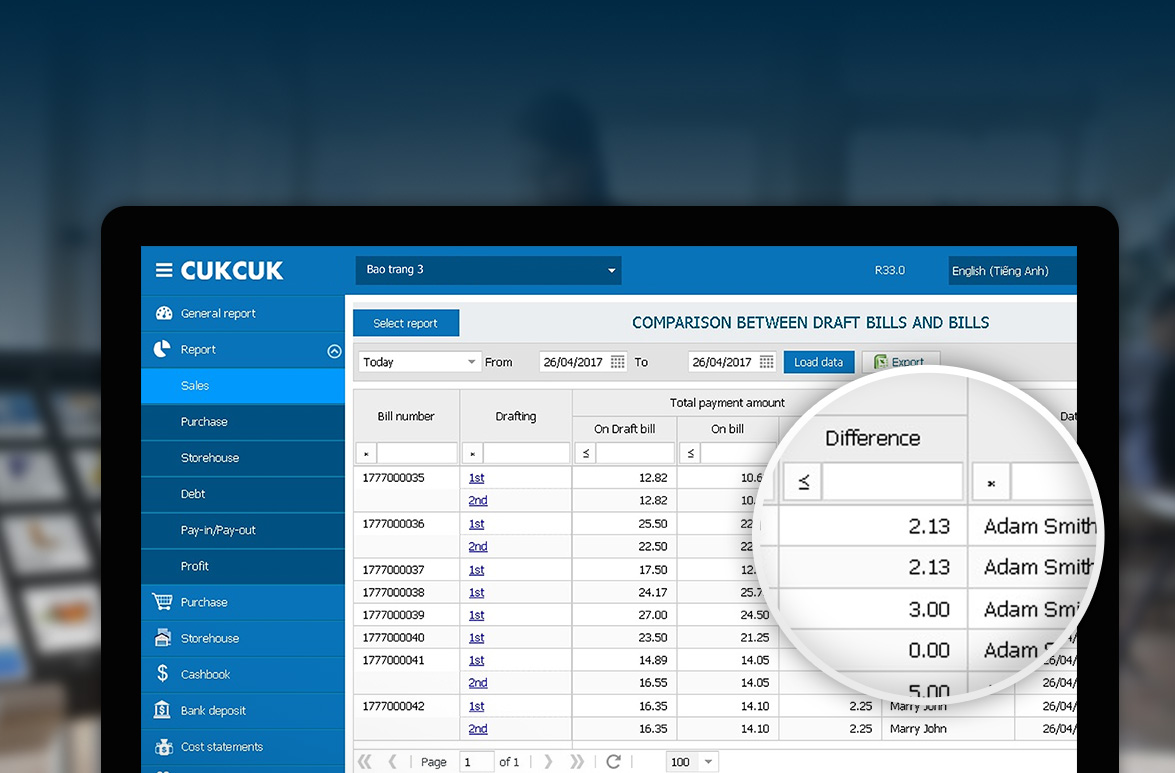Go to the first page arrow

tap(364, 762)
